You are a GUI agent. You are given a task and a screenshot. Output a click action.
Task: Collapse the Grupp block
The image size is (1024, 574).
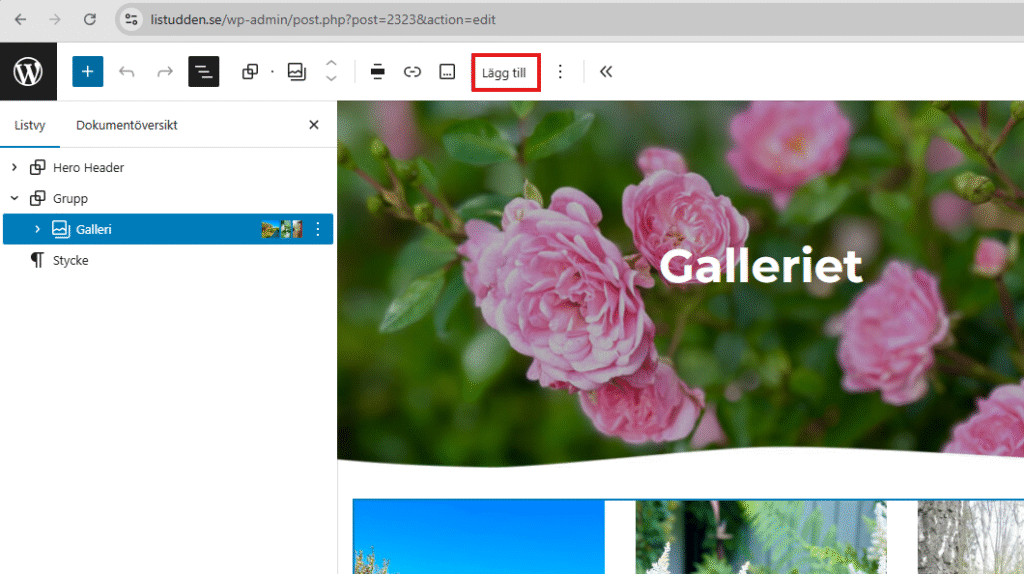[x=14, y=199]
